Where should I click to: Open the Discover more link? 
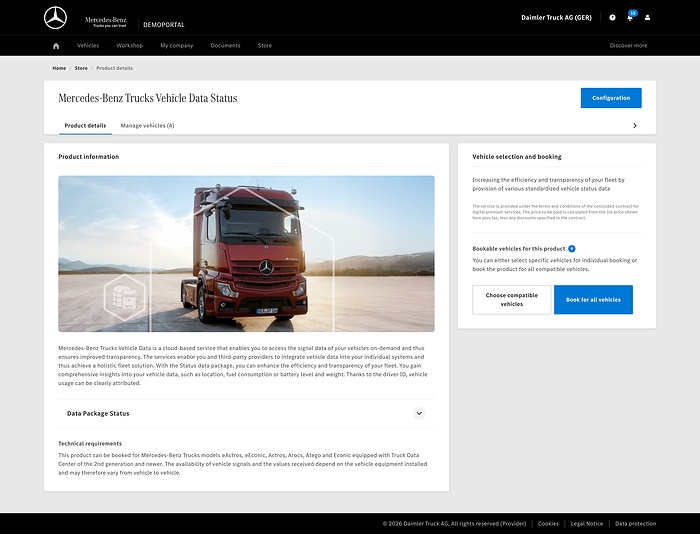(x=628, y=46)
